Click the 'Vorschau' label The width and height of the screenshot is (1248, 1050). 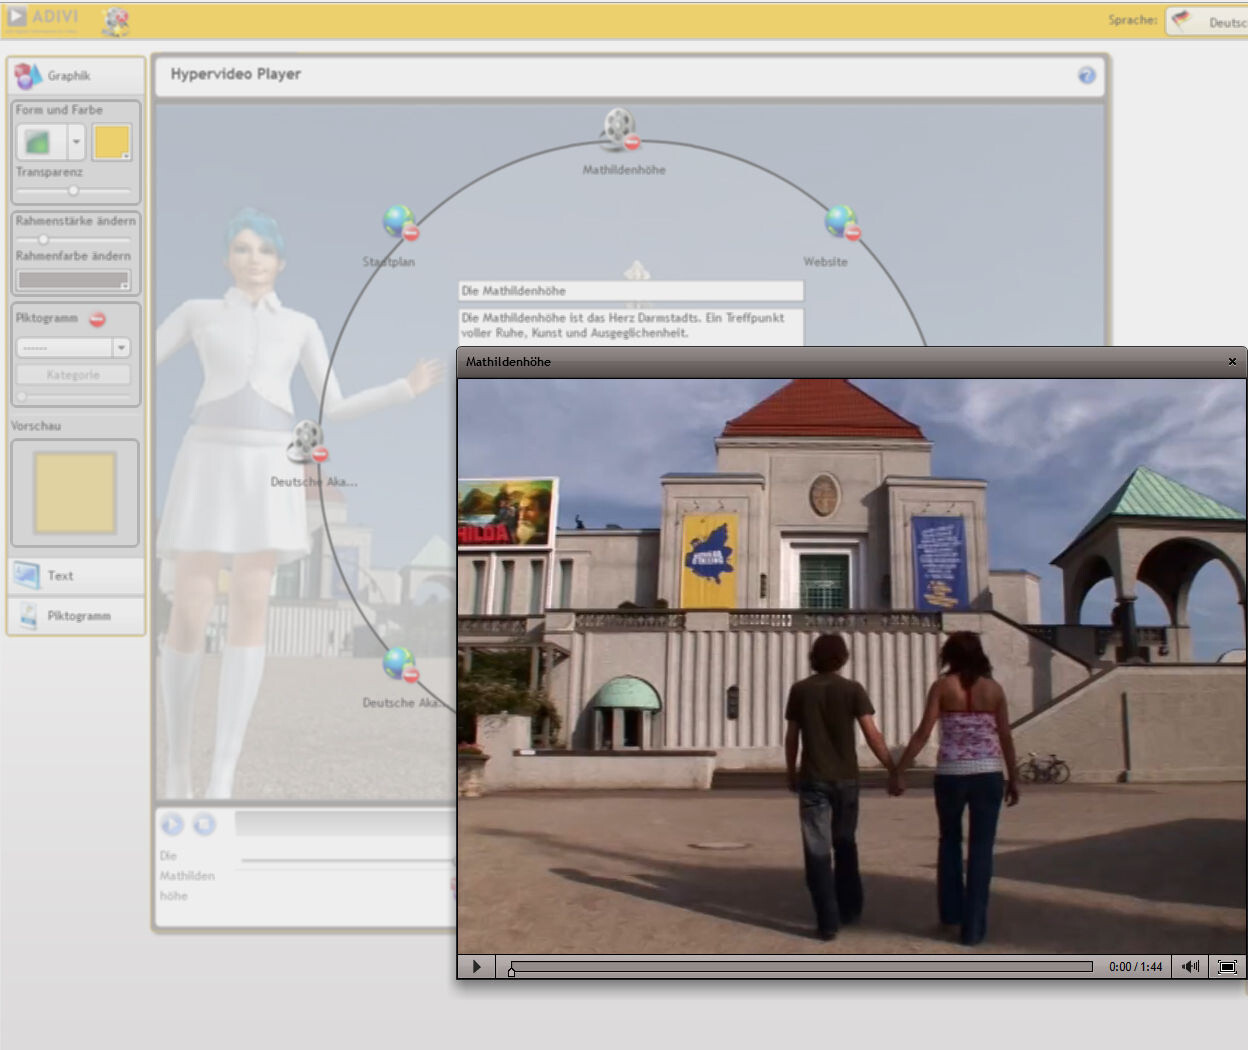coord(36,426)
